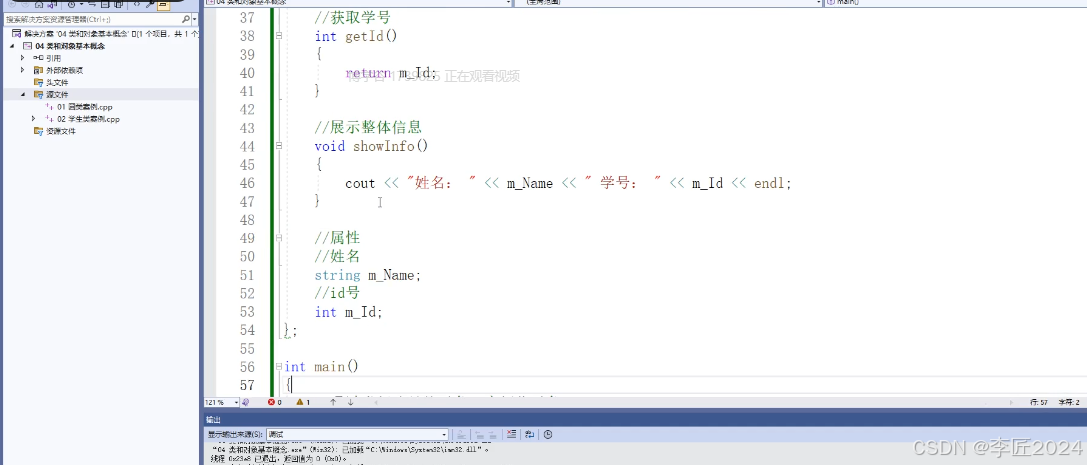The width and height of the screenshot is (1087, 465).
Task: Go to previous issue with up arrow
Action: pos(333,402)
